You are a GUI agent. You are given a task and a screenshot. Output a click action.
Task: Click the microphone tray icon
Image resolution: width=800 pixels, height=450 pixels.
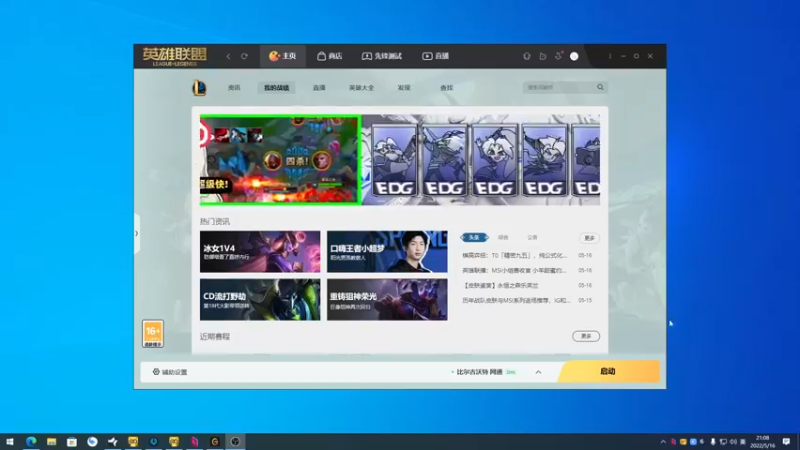(713, 442)
